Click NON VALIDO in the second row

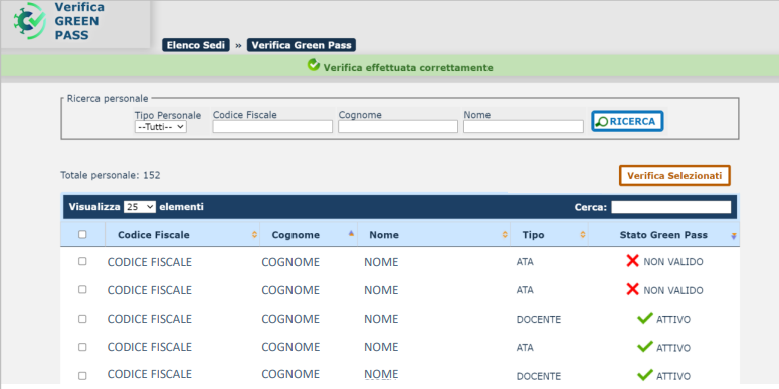point(673,290)
